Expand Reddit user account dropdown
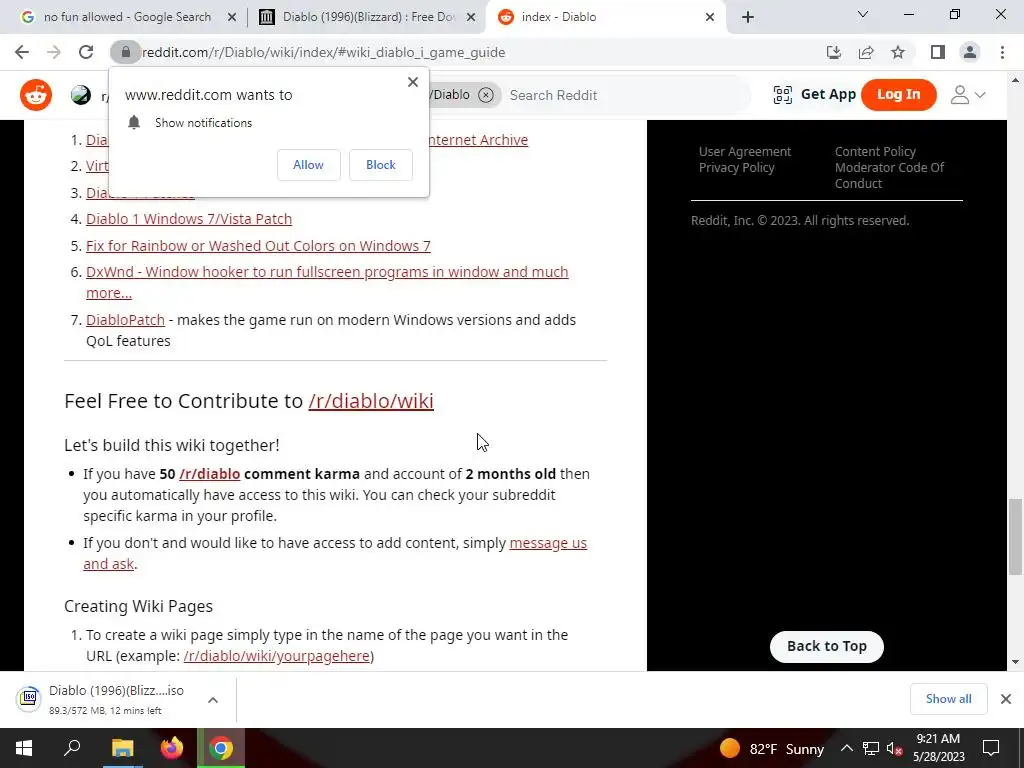This screenshot has height=768, width=1024. pos(968,95)
